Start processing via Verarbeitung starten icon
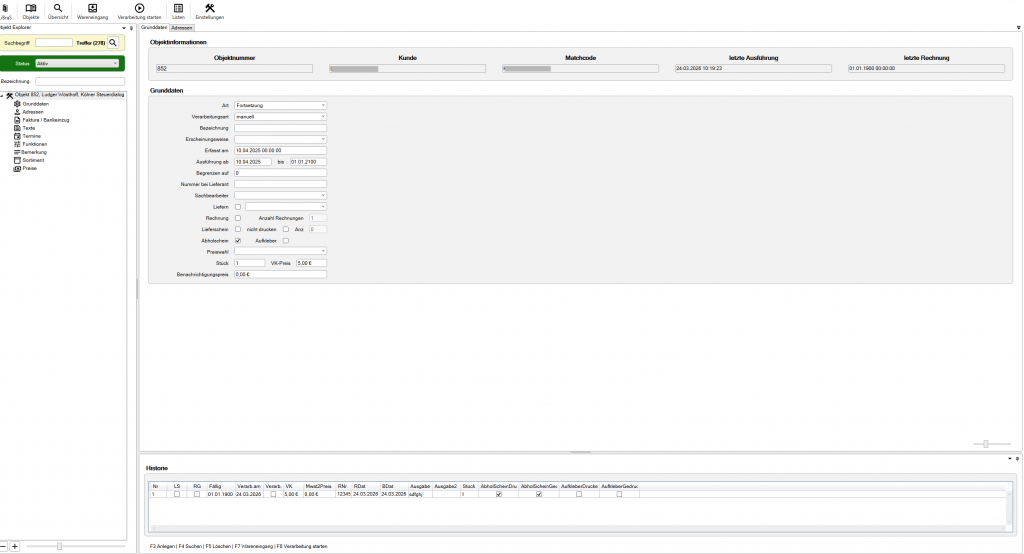This screenshot has height=554, width=1024. point(139,11)
